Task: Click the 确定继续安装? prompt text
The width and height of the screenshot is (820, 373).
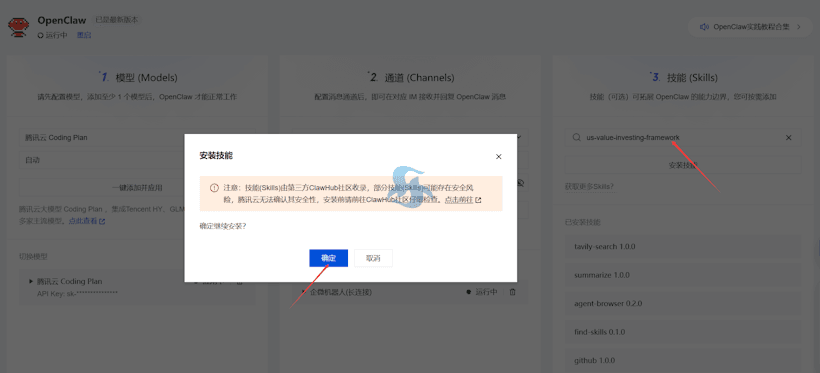Action: pos(223,226)
